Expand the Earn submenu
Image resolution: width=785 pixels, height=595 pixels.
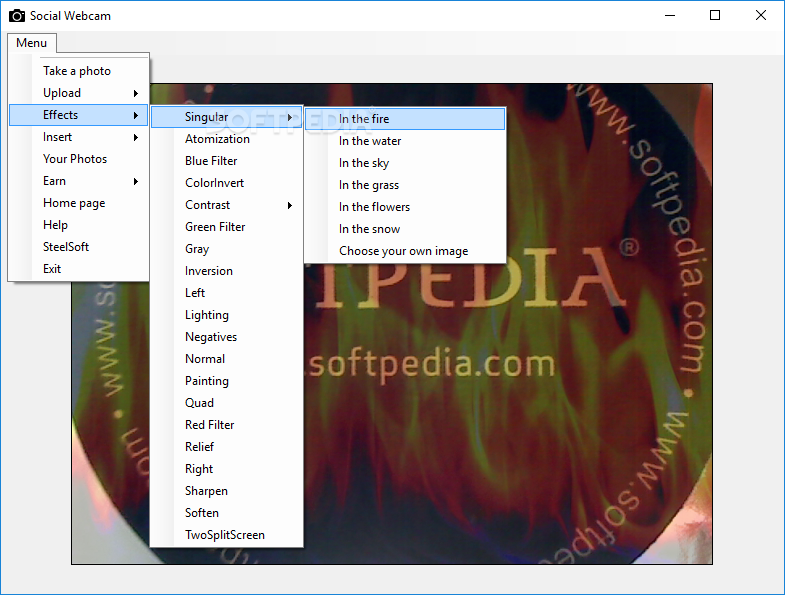coord(79,181)
